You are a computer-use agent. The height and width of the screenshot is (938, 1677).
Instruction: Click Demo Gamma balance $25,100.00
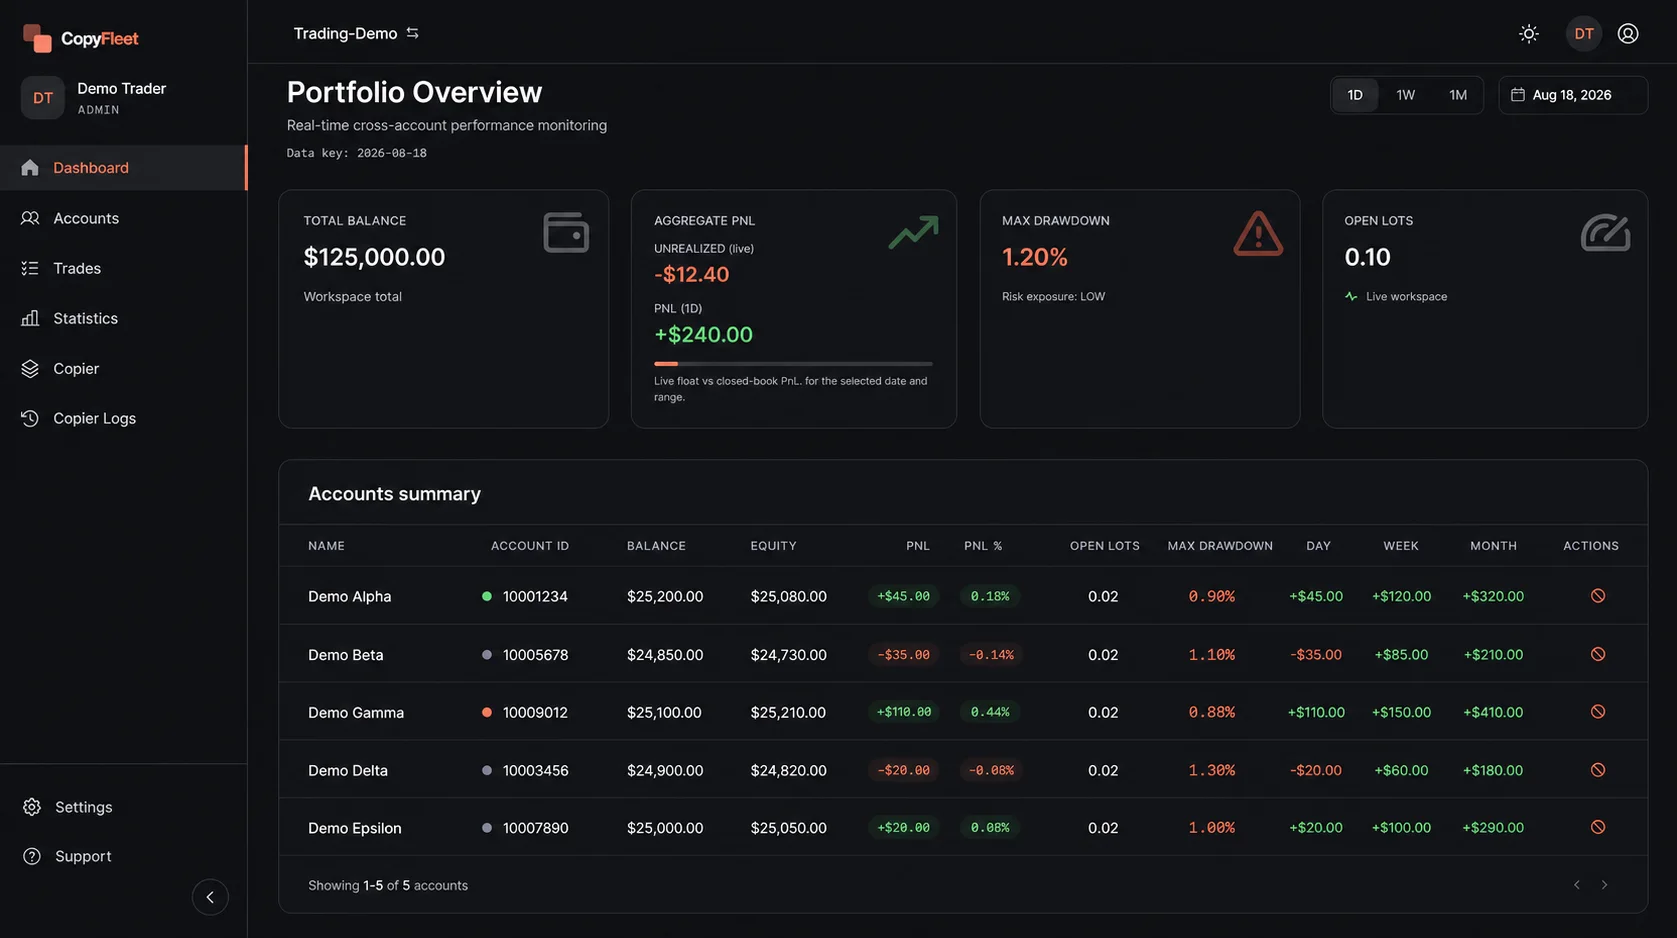(664, 713)
